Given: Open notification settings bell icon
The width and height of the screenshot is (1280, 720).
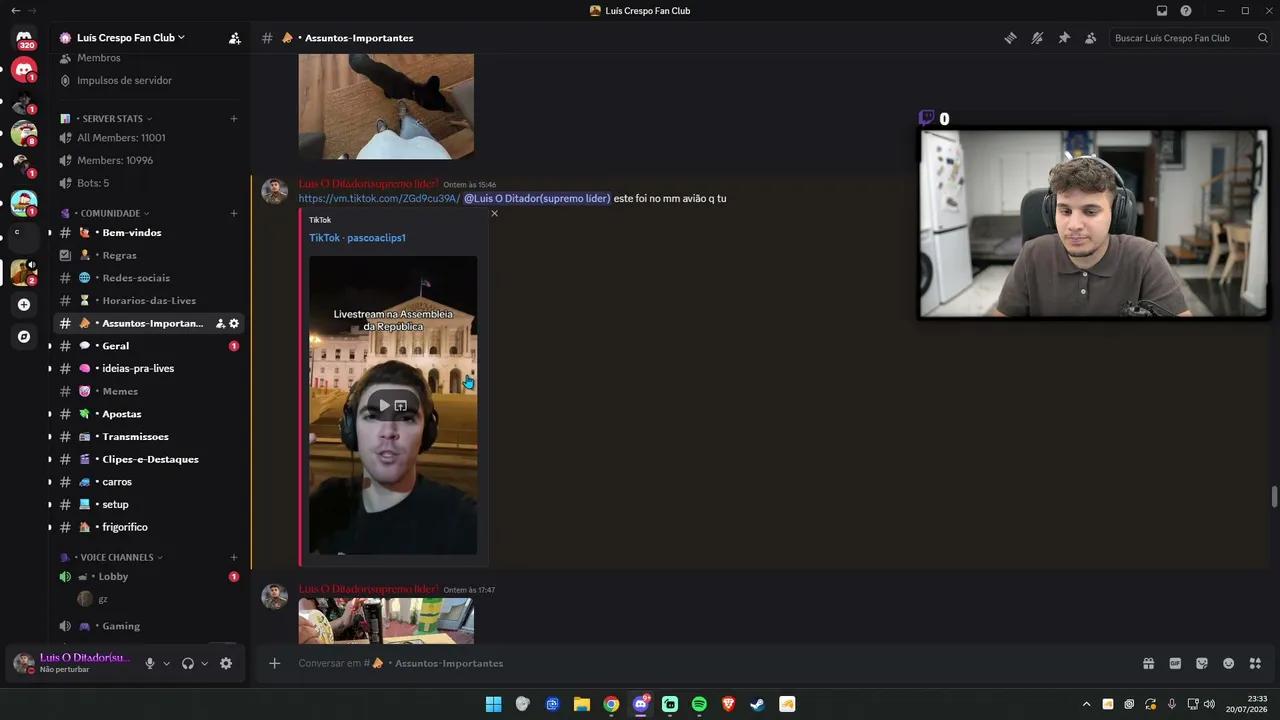Looking at the screenshot, I should coord(1037,38).
